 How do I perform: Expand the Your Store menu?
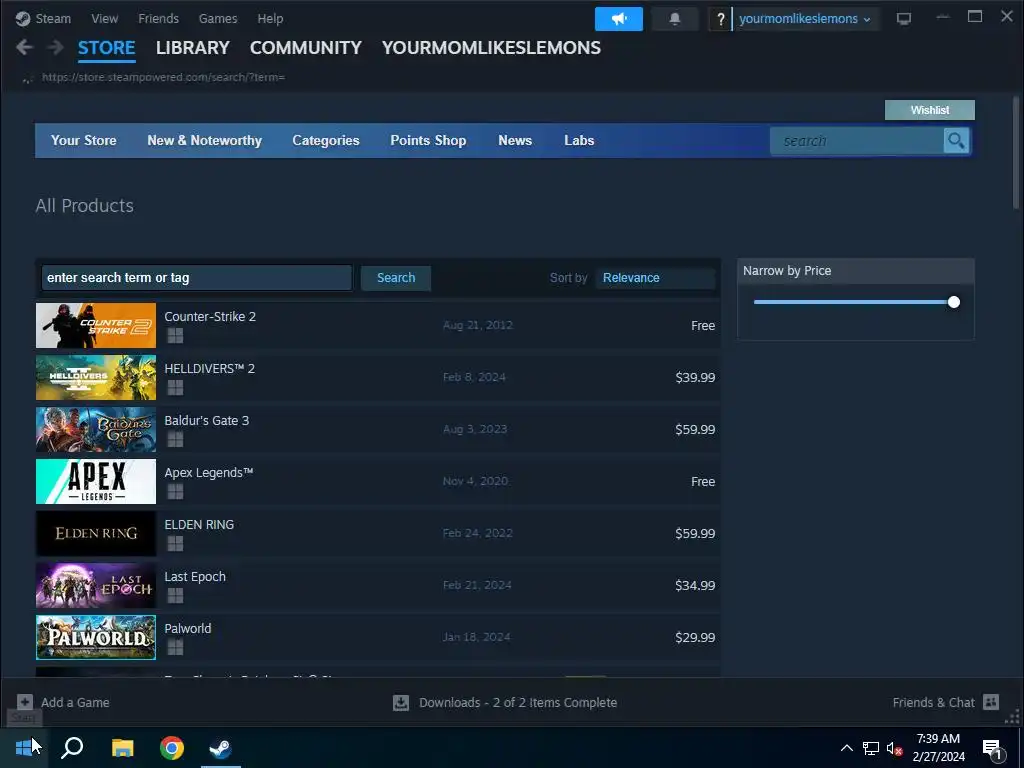tap(84, 140)
